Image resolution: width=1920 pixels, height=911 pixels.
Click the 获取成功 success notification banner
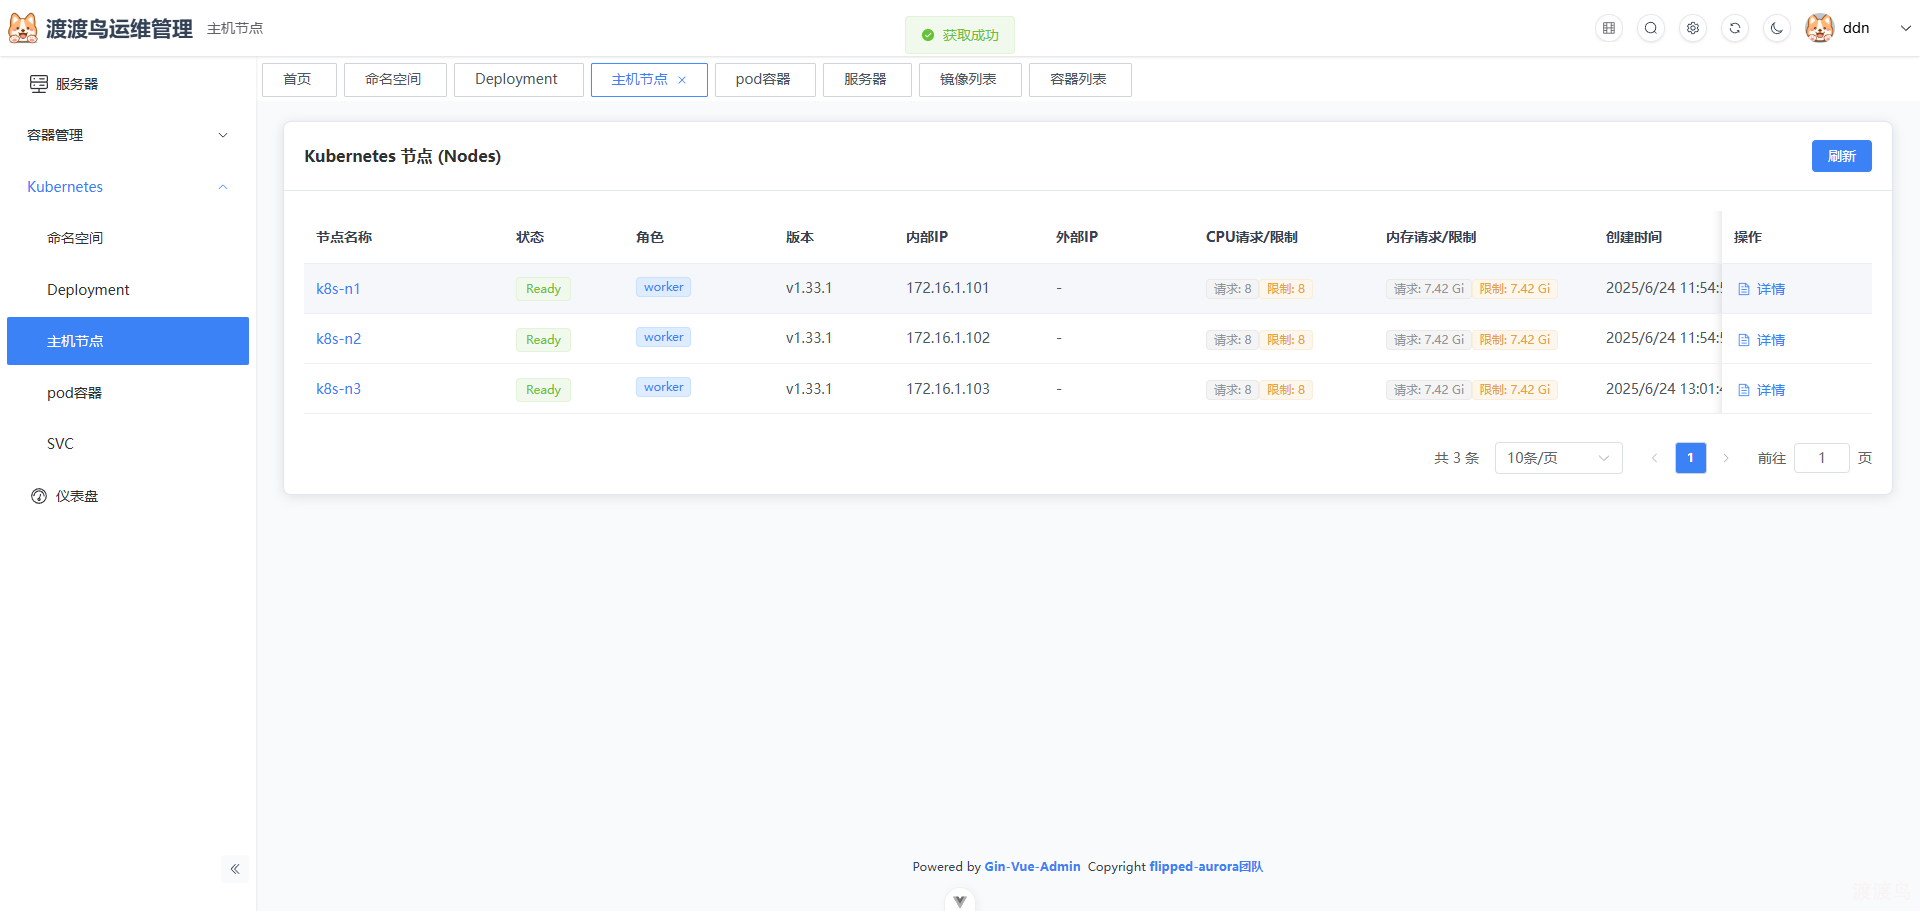(x=959, y=34)
